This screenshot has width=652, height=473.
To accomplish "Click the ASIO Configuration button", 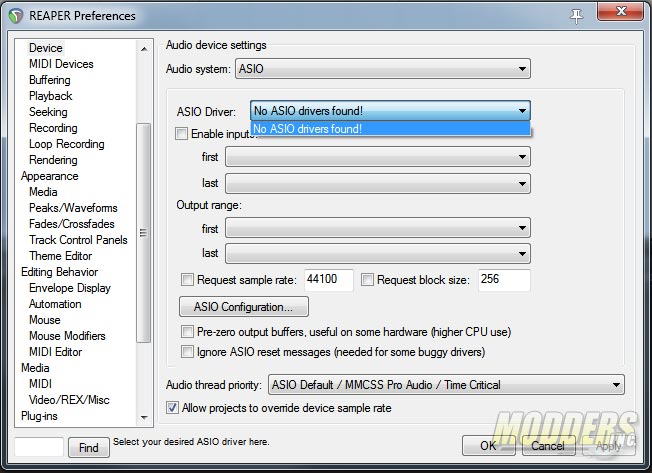I will pos(244,307).
